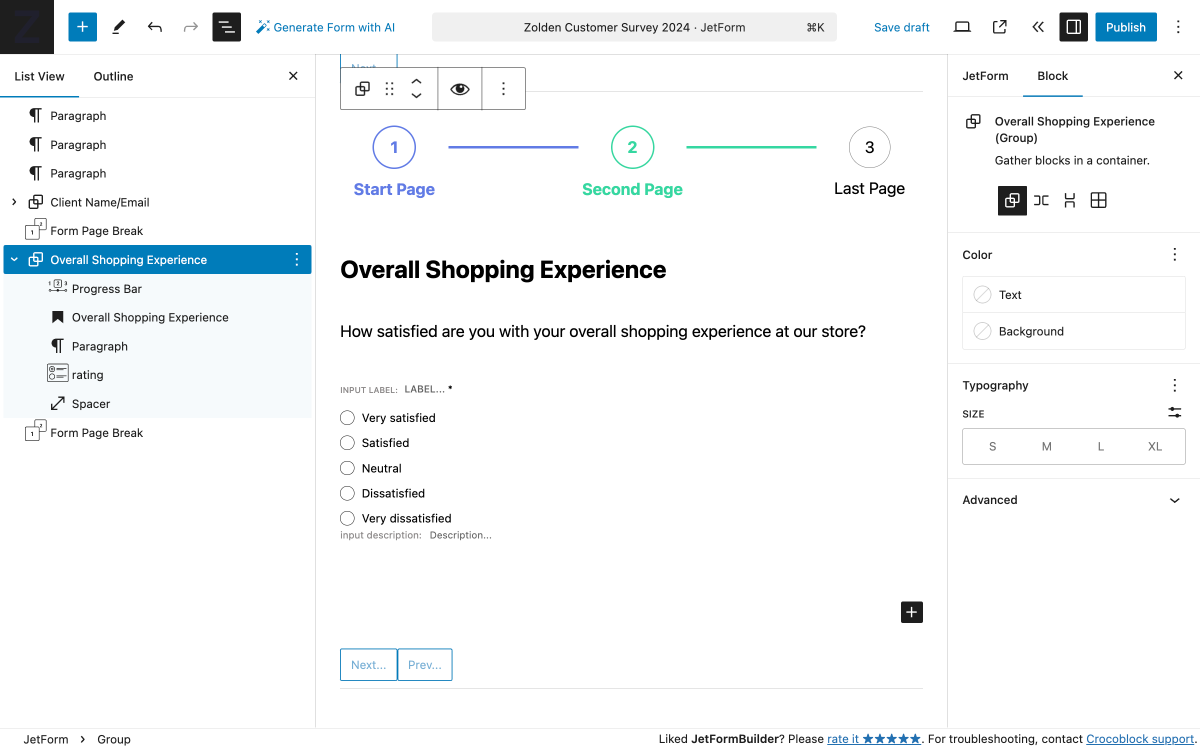Image resolution: width=1200 pixels, height=750 pixels.
Task: Open Color panel options menu
Action: 1175,255
